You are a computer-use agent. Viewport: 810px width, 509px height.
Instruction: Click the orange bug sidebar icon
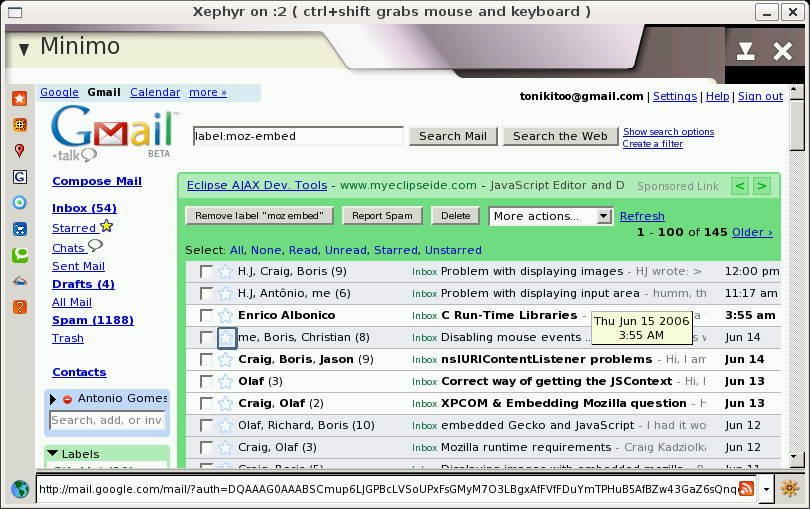pyautogui.click(x=20, y=125)
